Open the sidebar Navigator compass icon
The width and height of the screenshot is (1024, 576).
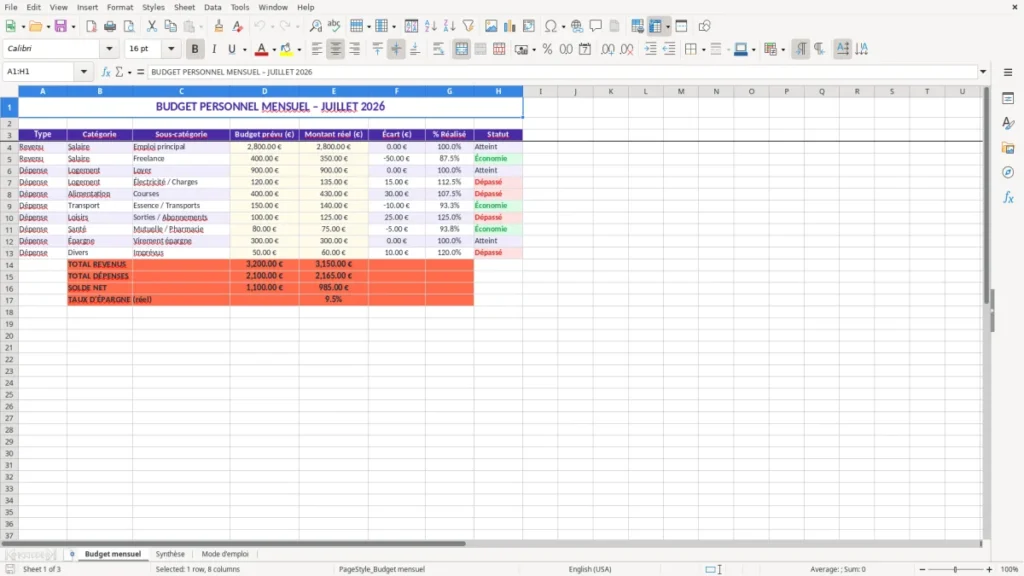1008,172
